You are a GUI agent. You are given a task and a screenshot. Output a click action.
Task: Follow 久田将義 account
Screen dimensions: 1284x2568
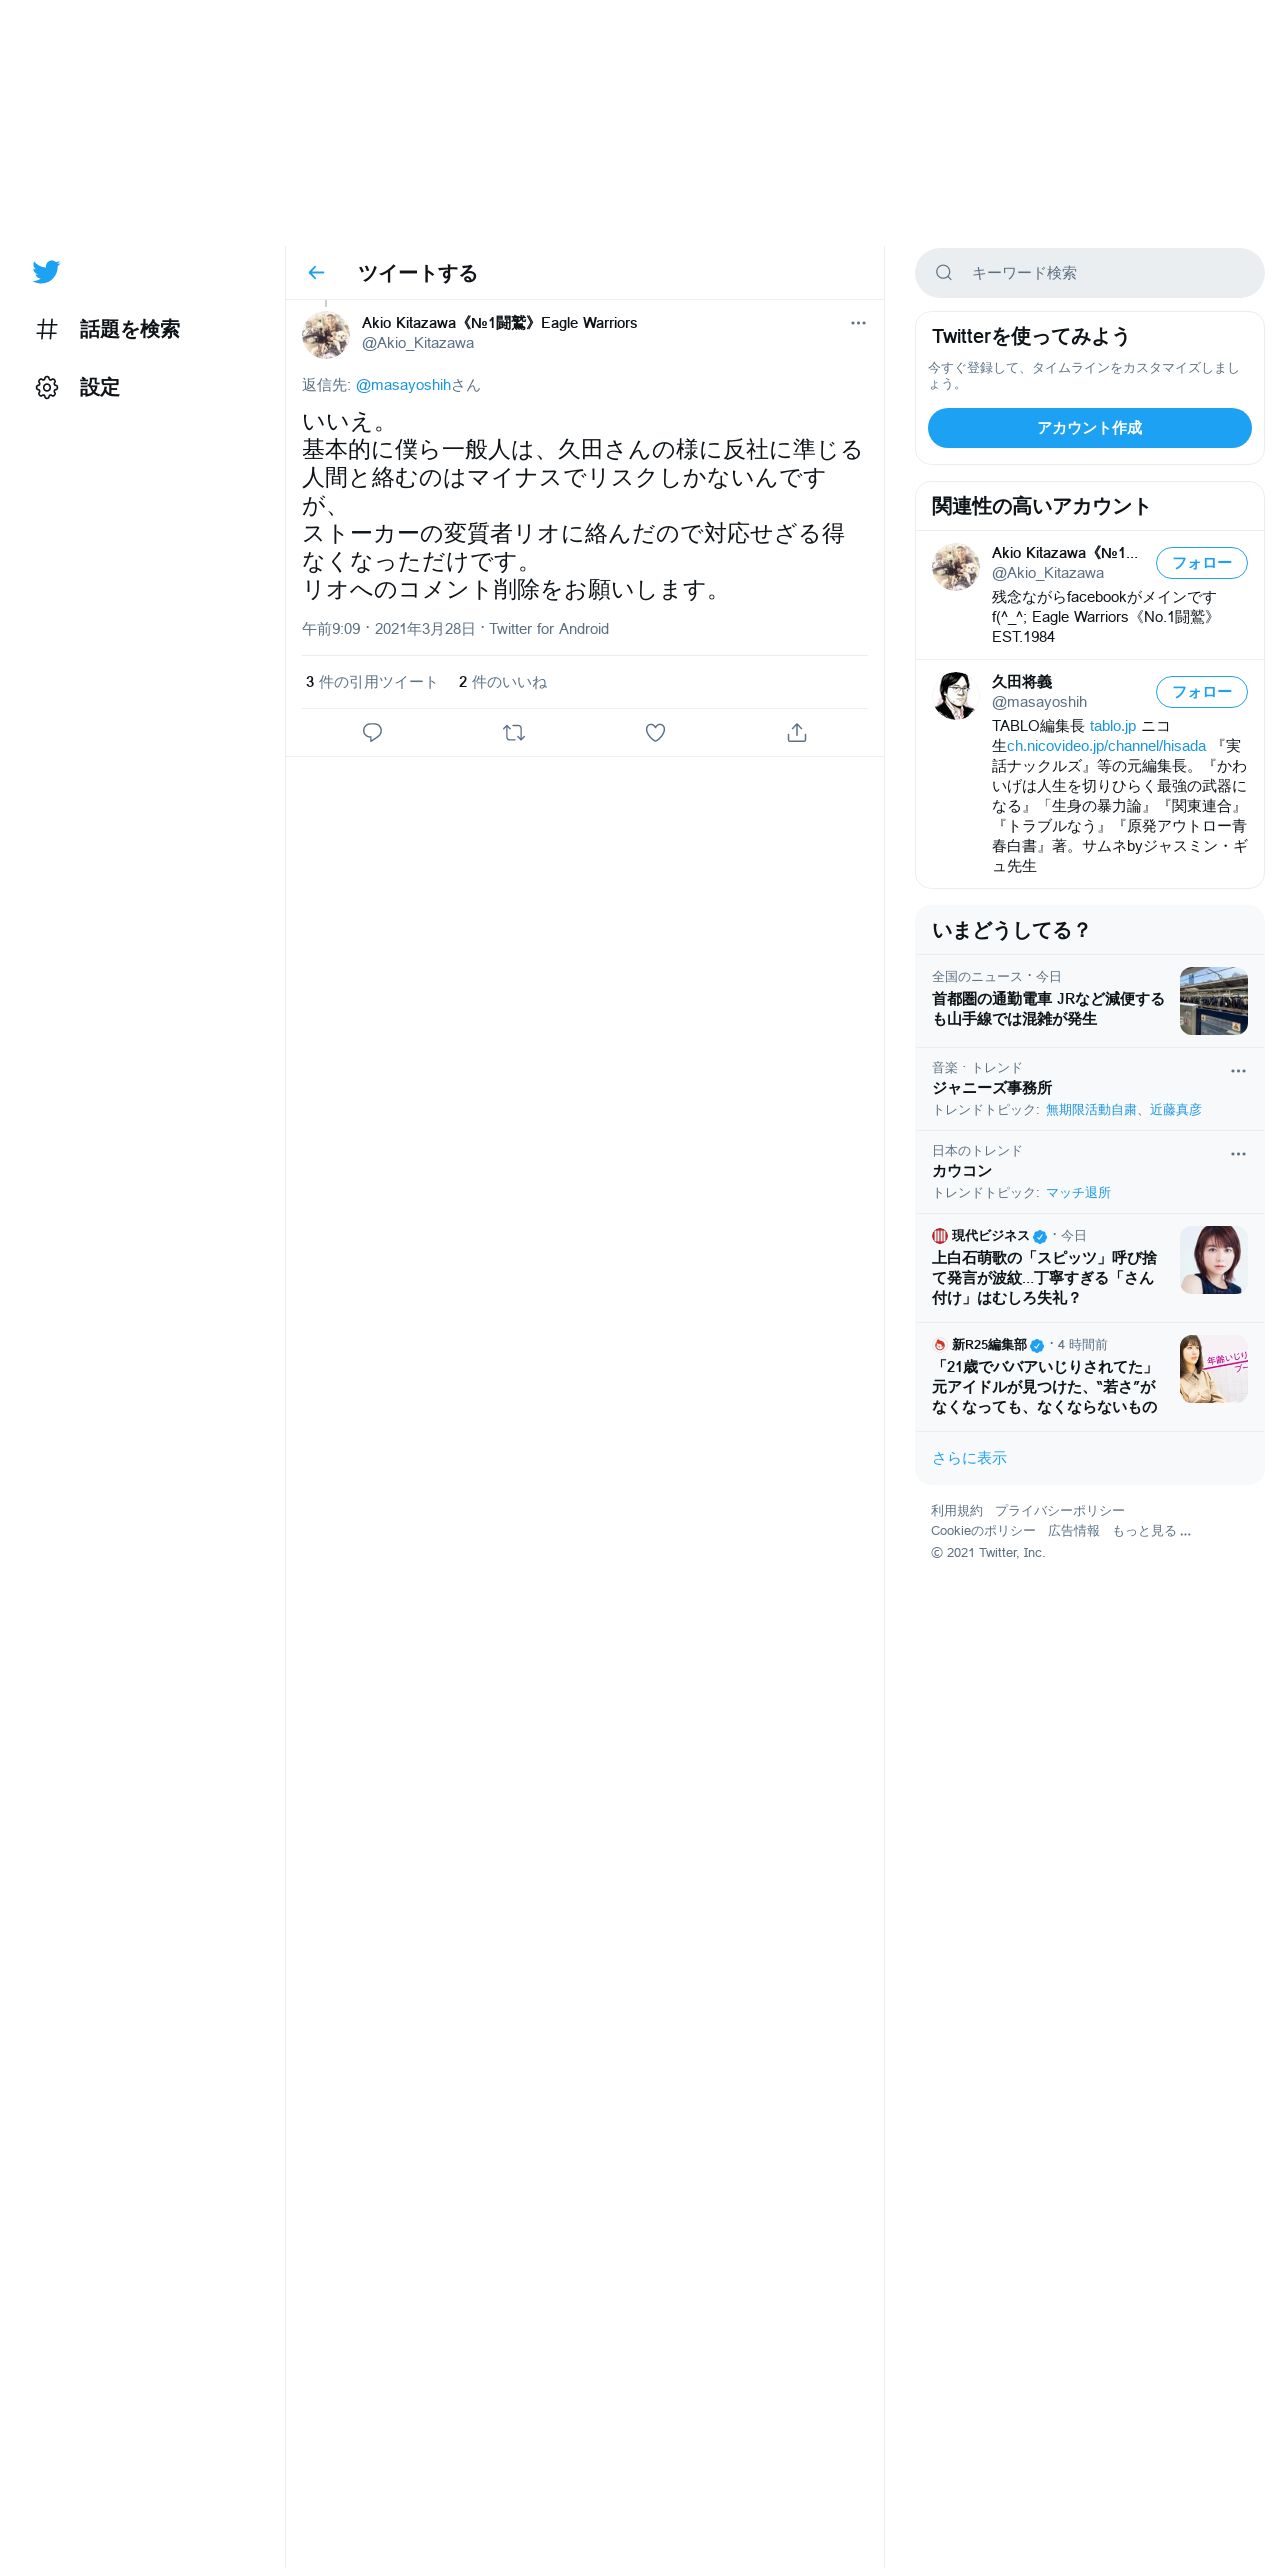pos(1201,692)
